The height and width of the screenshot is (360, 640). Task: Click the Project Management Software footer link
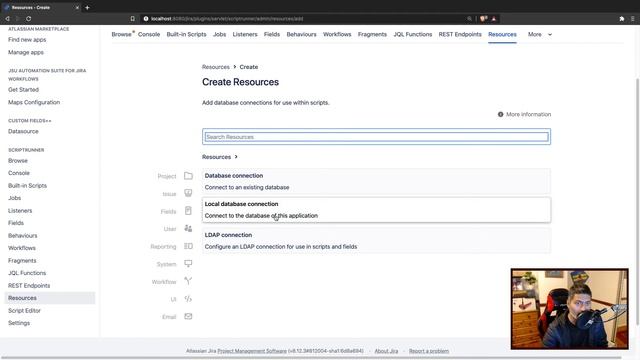click(x=252, y=351)
